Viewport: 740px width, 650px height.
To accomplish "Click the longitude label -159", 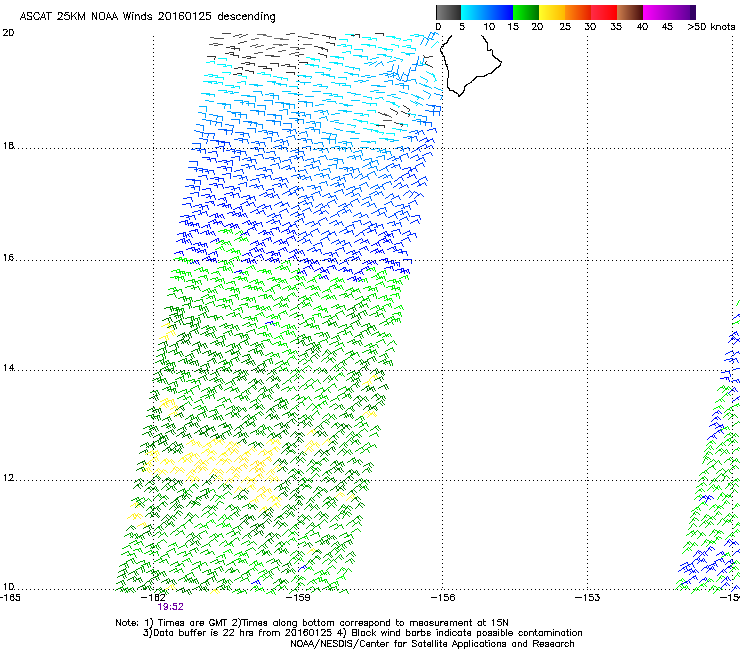I will coord(298,598).
